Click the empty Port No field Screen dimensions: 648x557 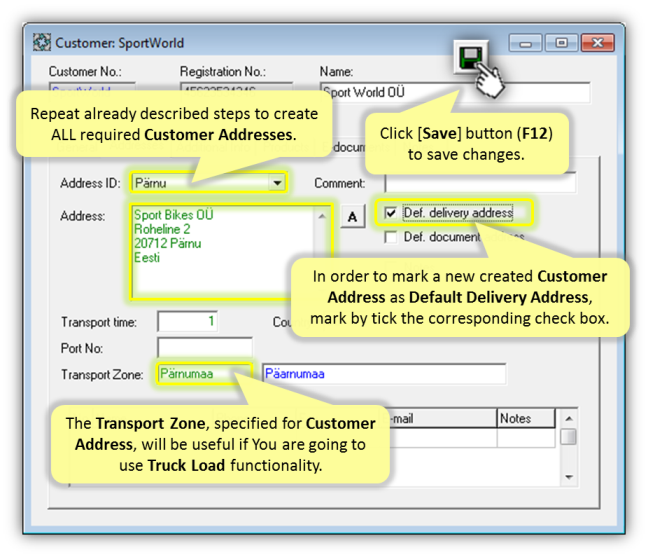pos(205,348)
